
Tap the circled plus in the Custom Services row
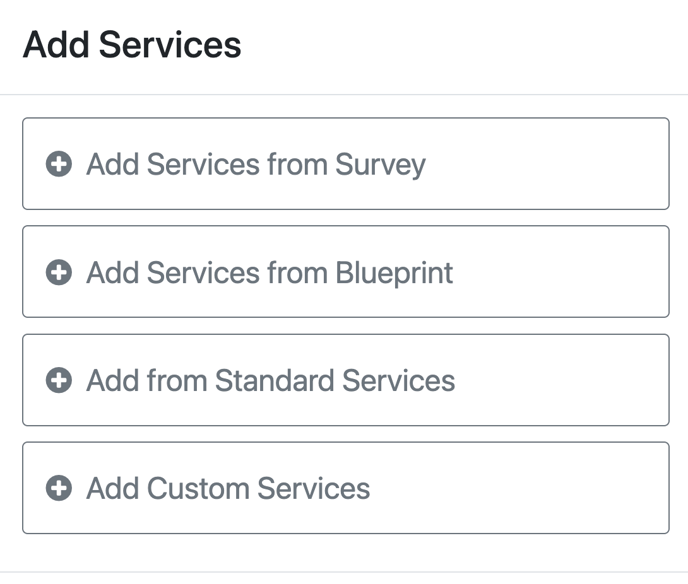point(59,488)
